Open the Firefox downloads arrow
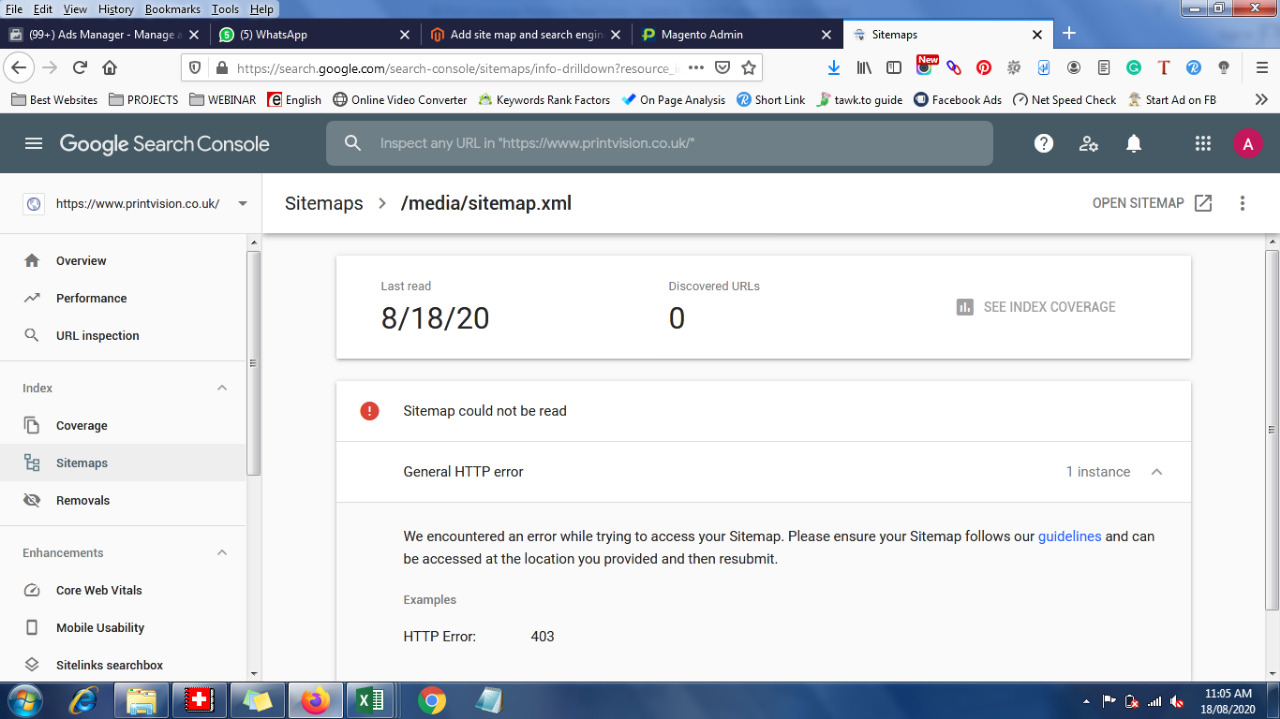 833,67
